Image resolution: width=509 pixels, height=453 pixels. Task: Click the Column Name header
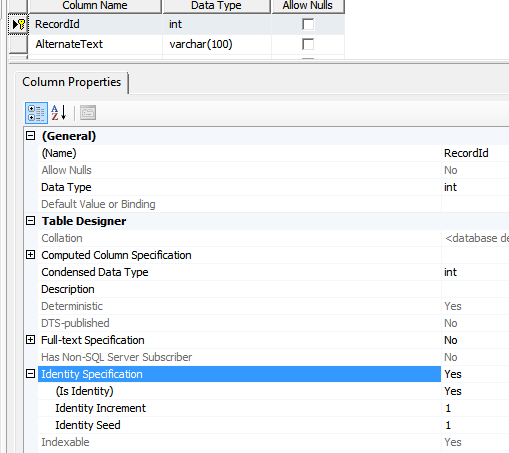[x=95, y=6]
